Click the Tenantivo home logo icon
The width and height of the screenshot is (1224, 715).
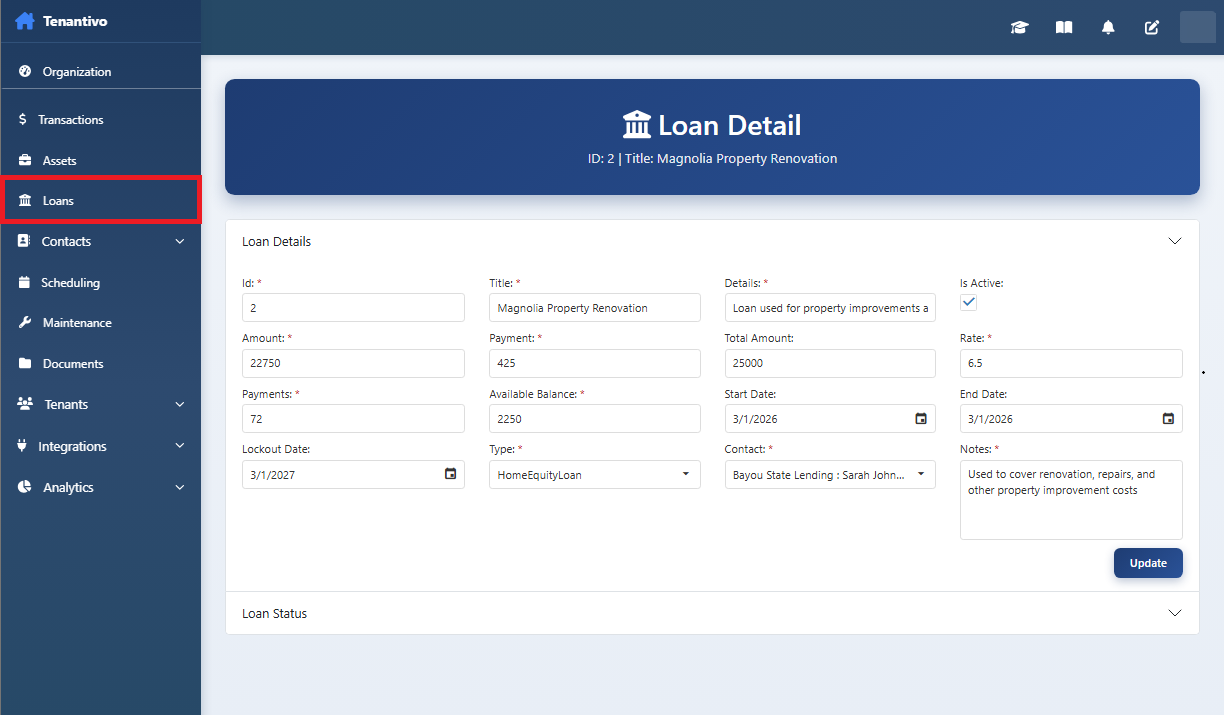pos(25,20)
